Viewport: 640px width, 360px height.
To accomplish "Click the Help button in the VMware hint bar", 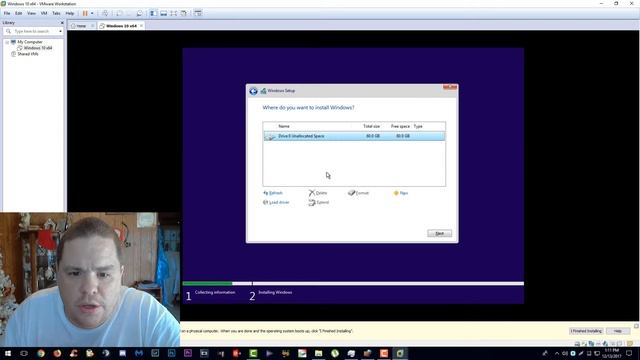I will click(618, 331).
